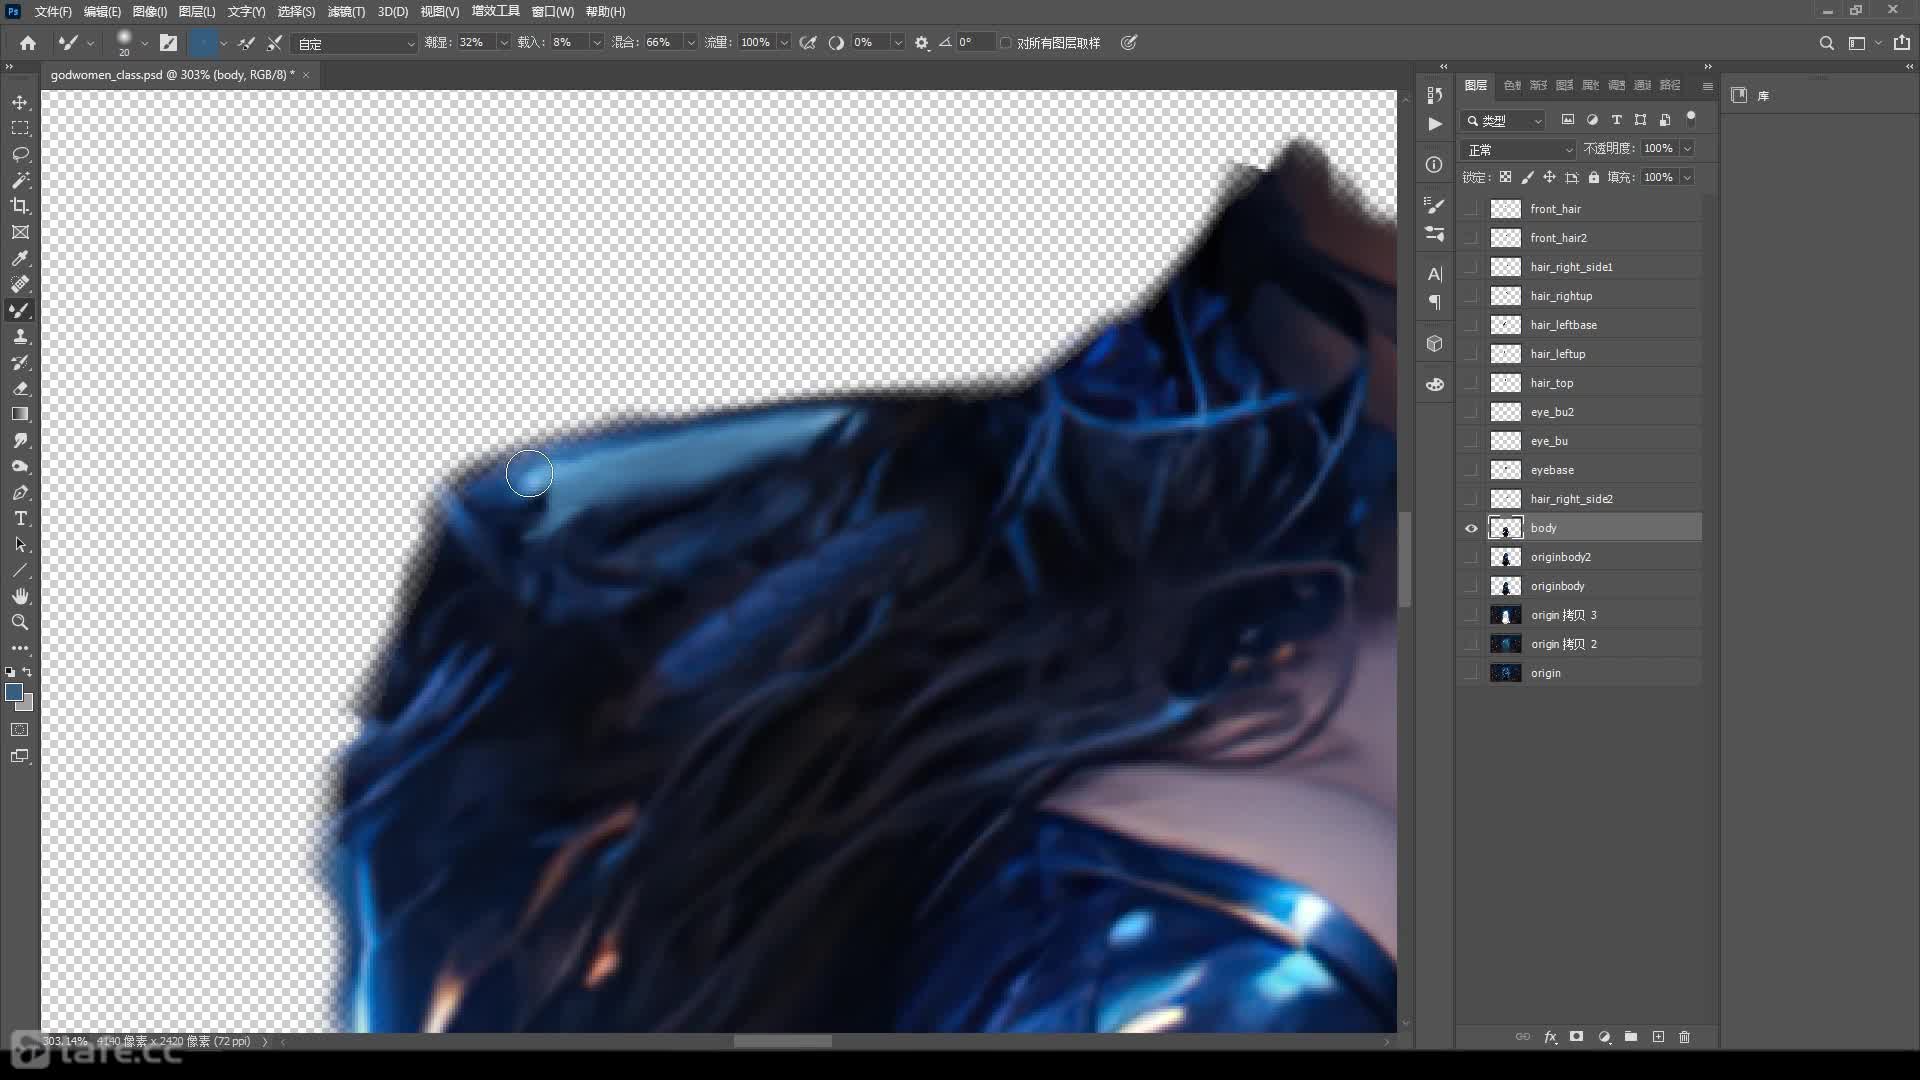
Task: Select the Path Selection tool
Action: click(x=20, y=545)
